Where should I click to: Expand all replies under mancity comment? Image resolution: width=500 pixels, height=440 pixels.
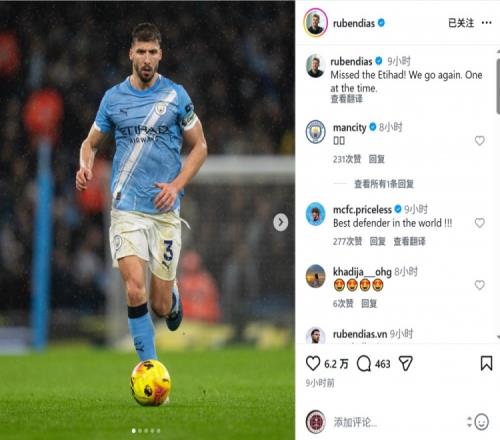pyautogui.click(x=384, y=184)
